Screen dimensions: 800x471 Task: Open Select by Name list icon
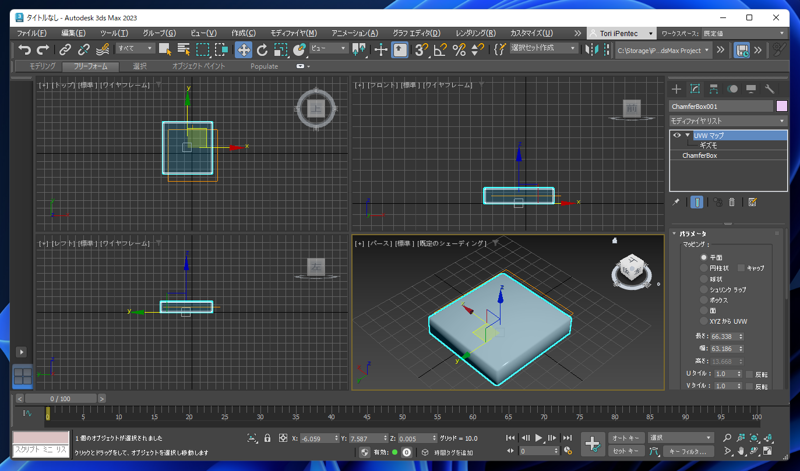tap(184, 49)
